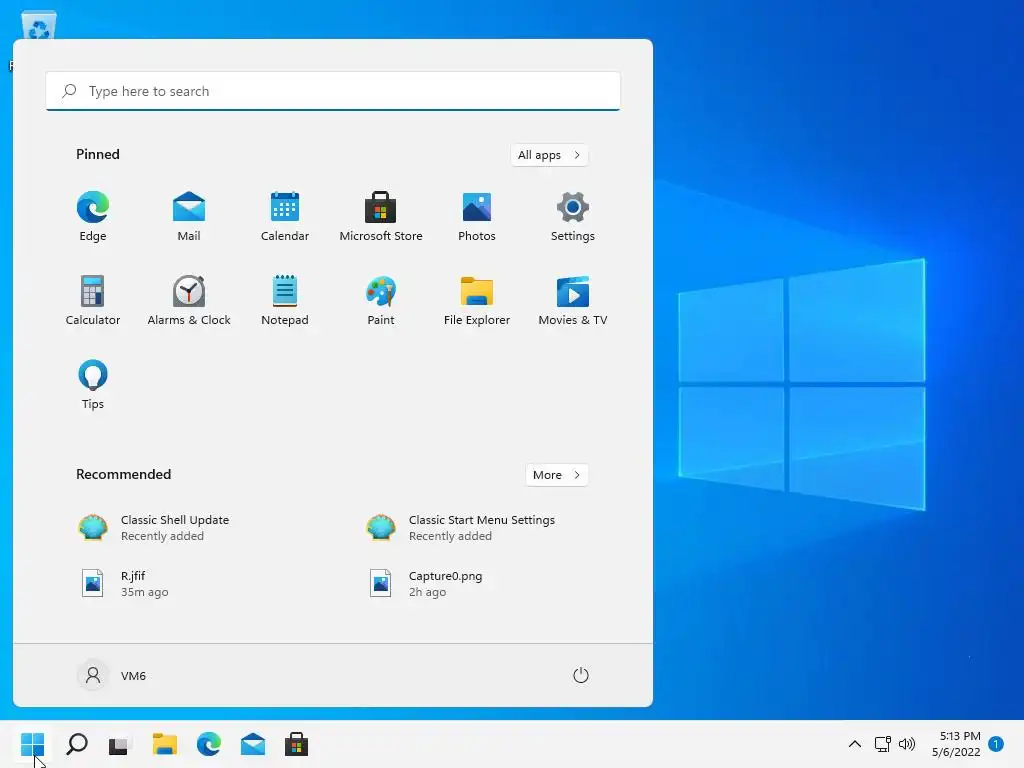
Task: Open the VM6 user account menu
Action: (112, 675)
